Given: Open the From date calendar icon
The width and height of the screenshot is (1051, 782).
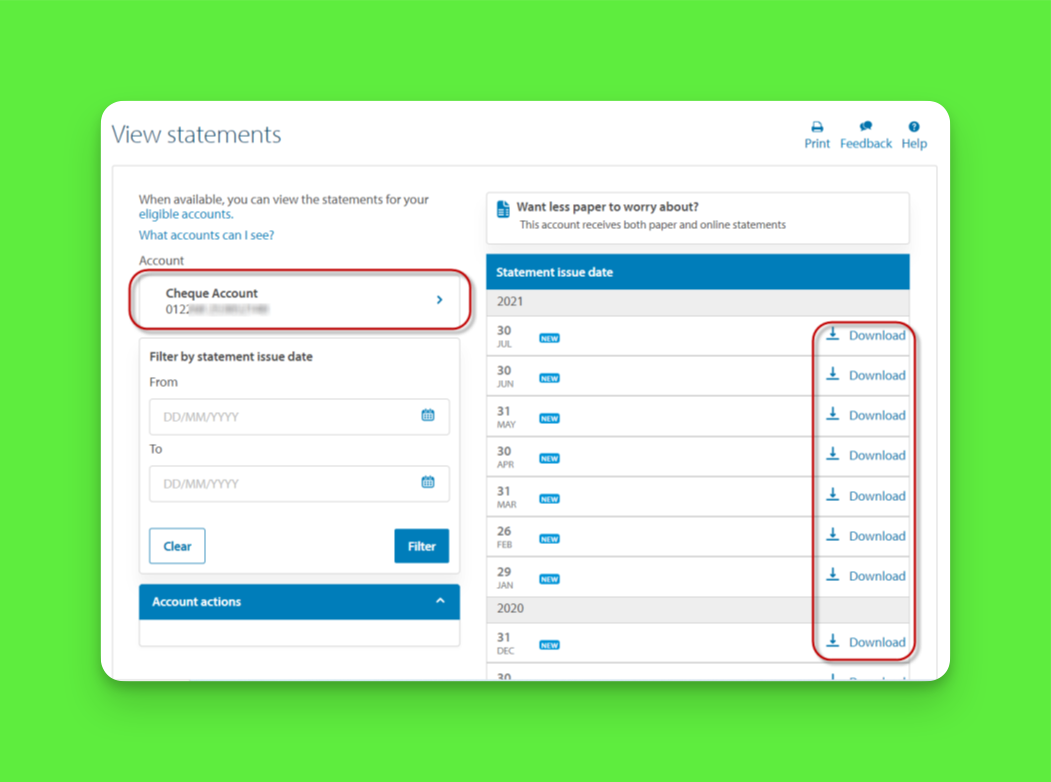Looking at the screenshot, I should pos(428,415).
